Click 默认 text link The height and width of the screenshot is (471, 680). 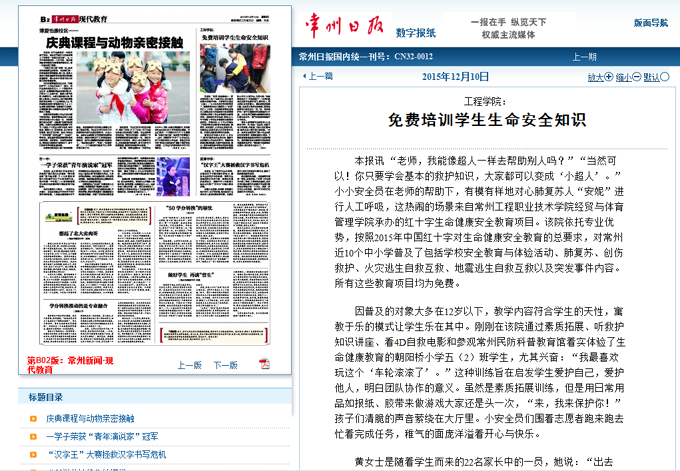[x=651, y=77]
